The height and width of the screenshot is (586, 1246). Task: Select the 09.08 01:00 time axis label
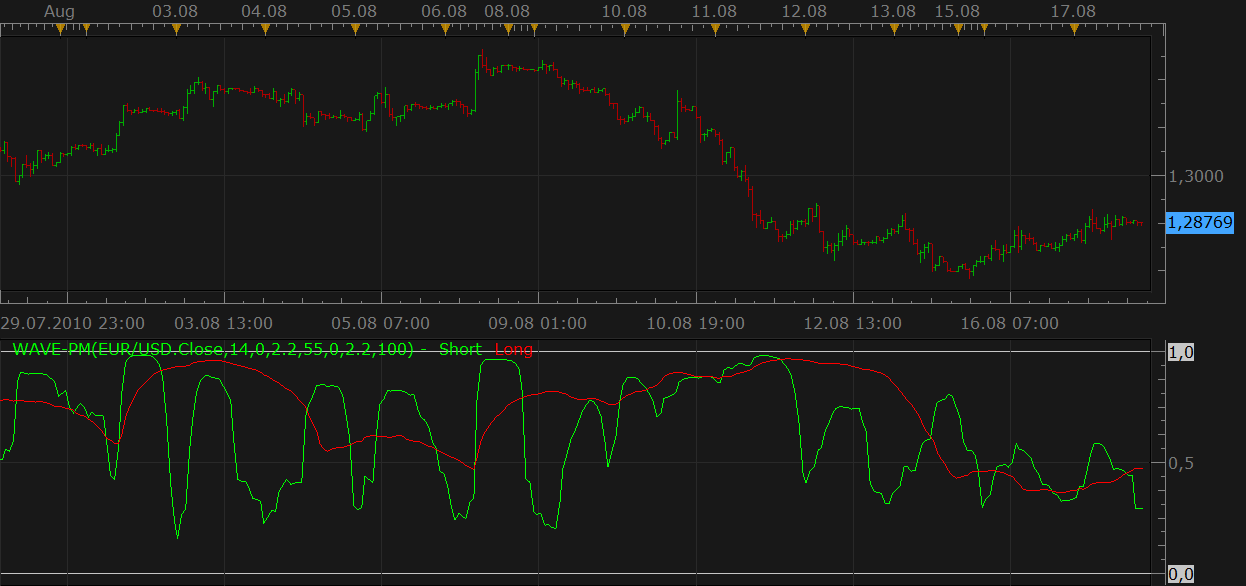tap(536, 323)
